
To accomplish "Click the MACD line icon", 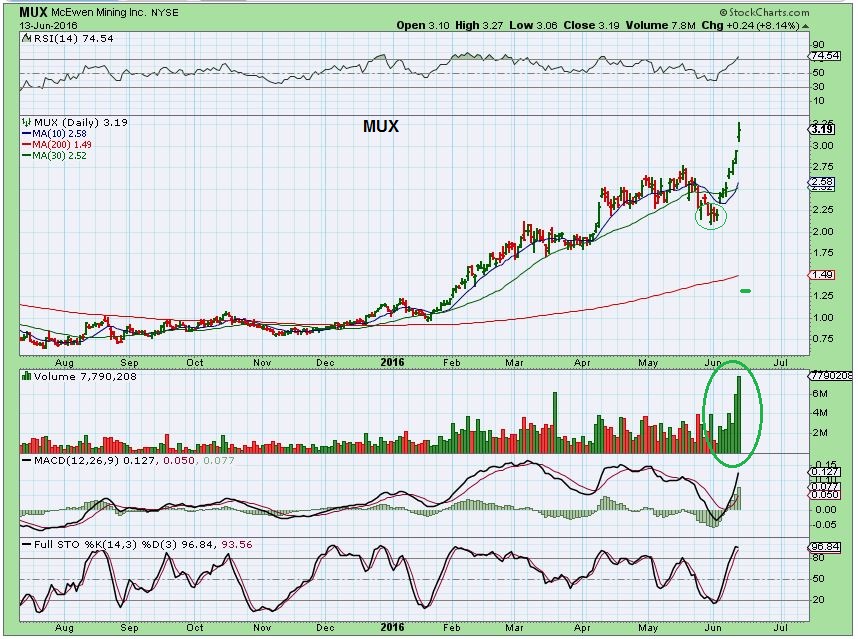I will click(x=24, y=463).
